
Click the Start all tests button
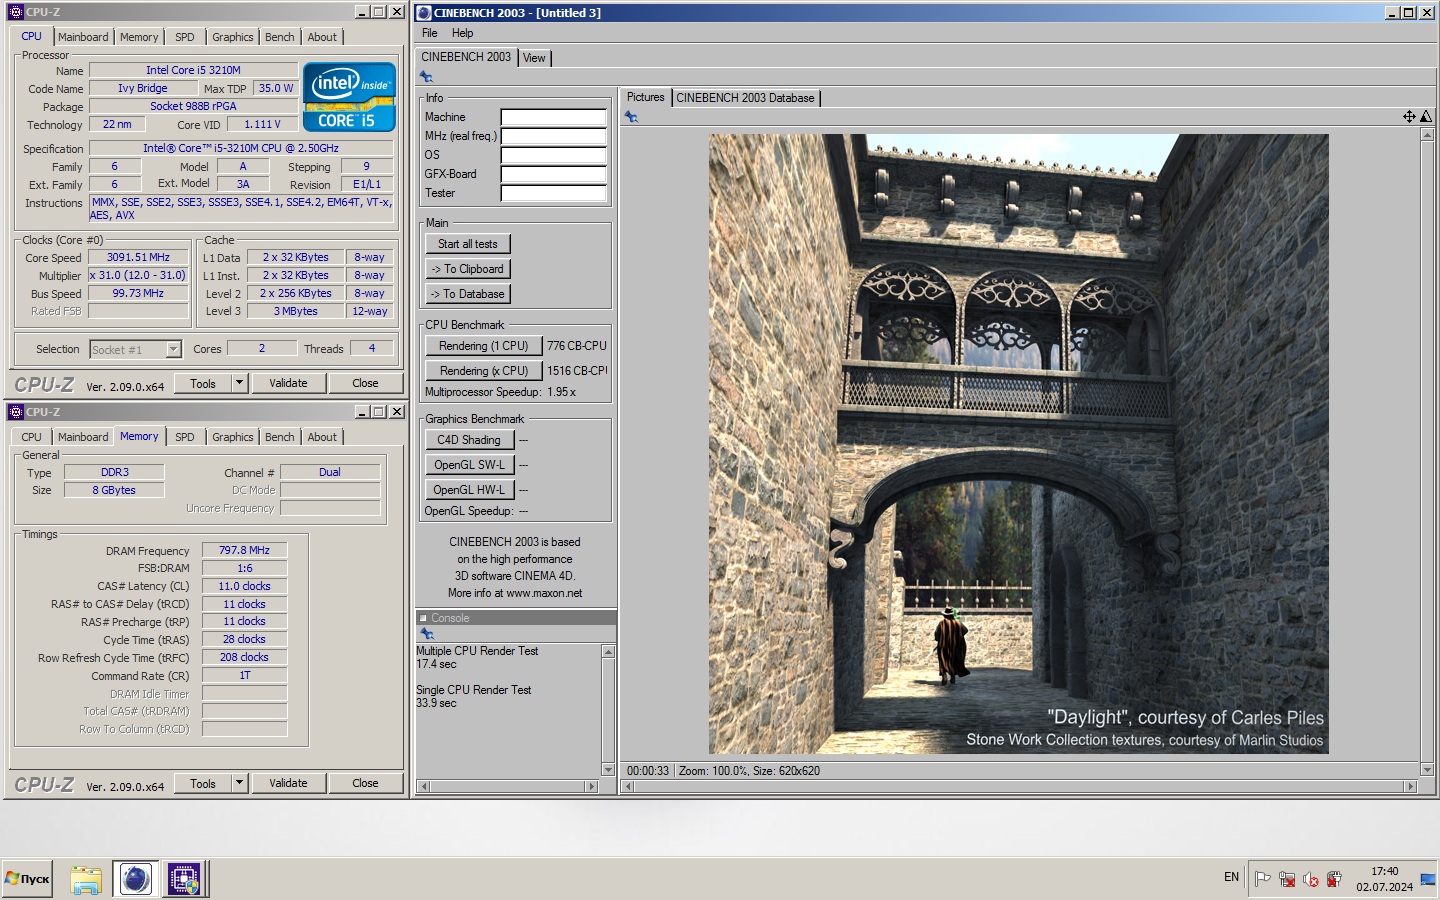[468, 244]
